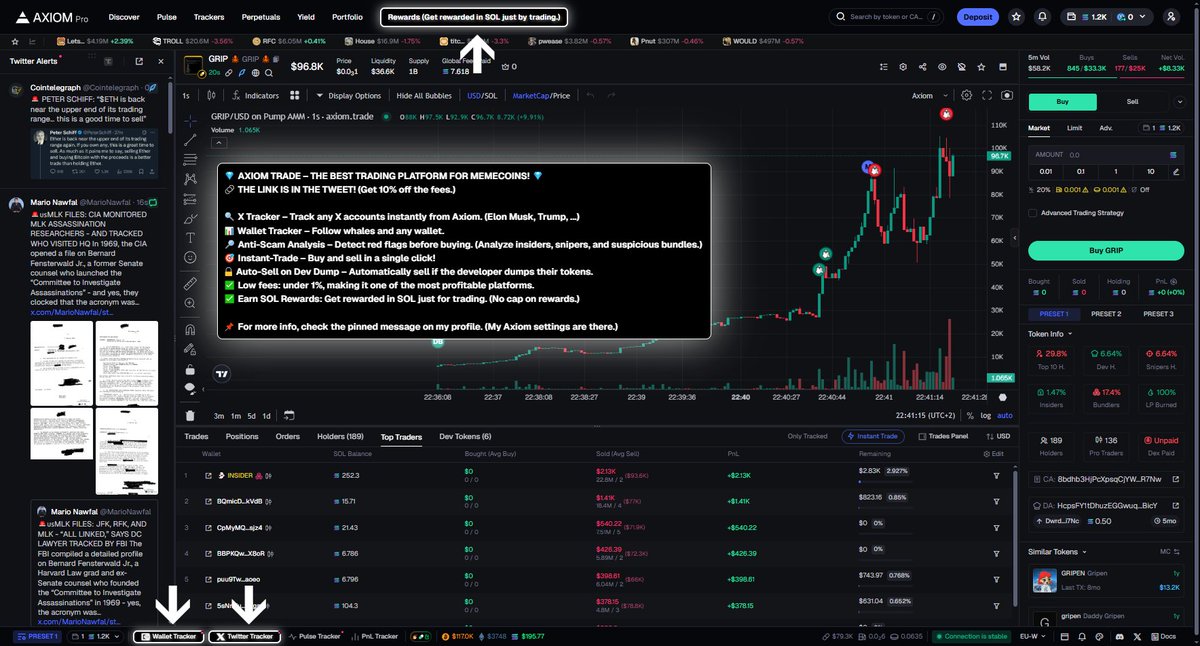The width and height of the screenshot is (1200, 646).
Task: Expand the chevron beside Buy/Sell tabs
Action: 1179,101
